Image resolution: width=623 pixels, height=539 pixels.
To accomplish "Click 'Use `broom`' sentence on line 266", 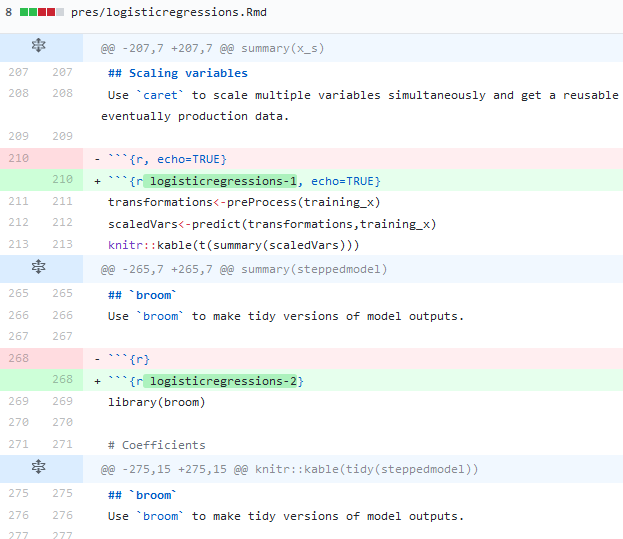I will [x=286, y=317].
